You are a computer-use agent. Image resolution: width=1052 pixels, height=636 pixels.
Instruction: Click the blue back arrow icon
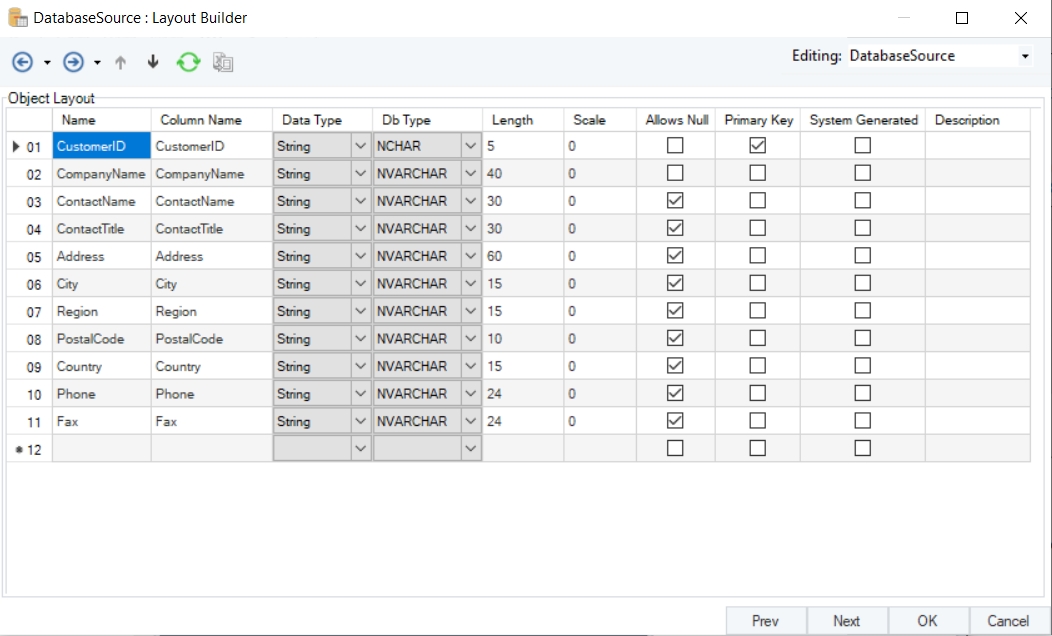coord(22,62)
